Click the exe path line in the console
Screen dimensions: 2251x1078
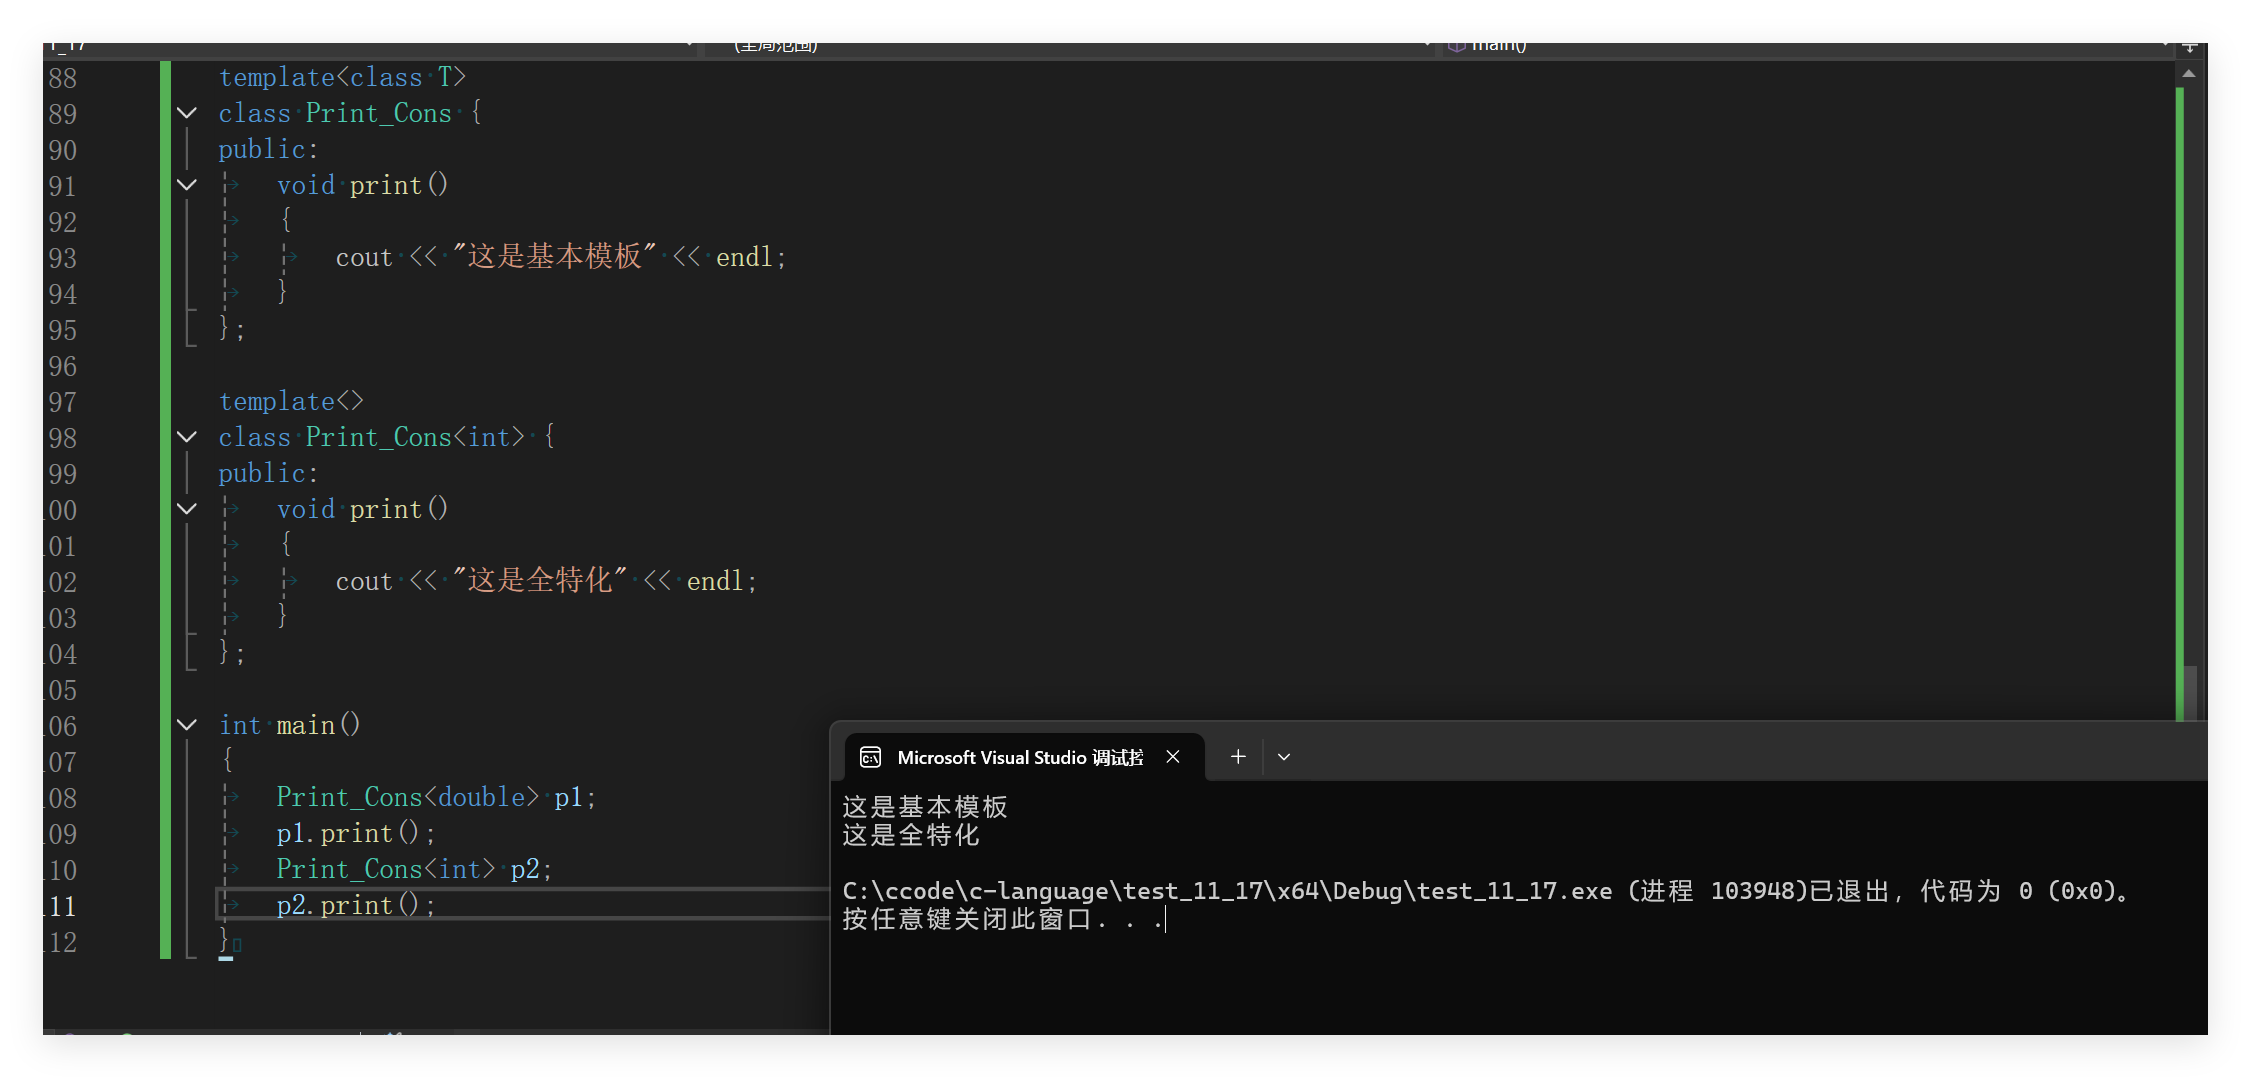pos(1486,891)
